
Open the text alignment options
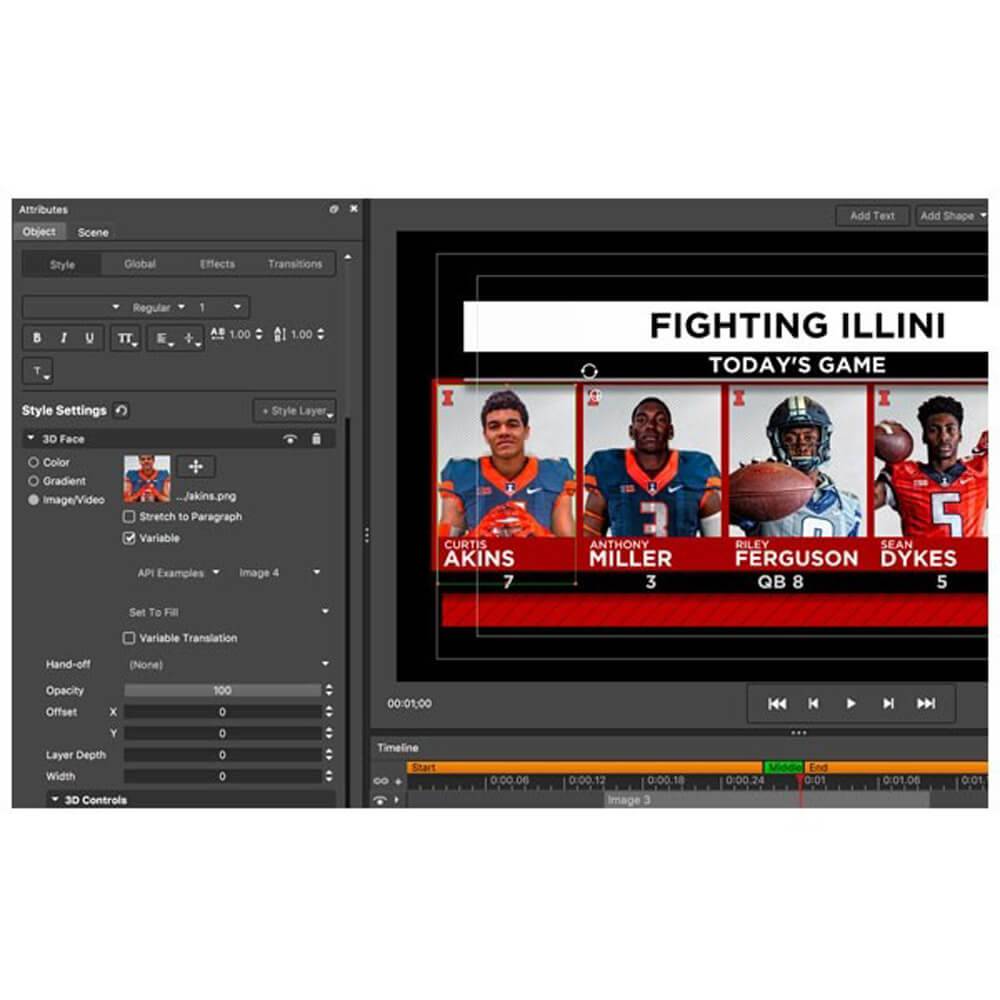[x=164, y=339]
